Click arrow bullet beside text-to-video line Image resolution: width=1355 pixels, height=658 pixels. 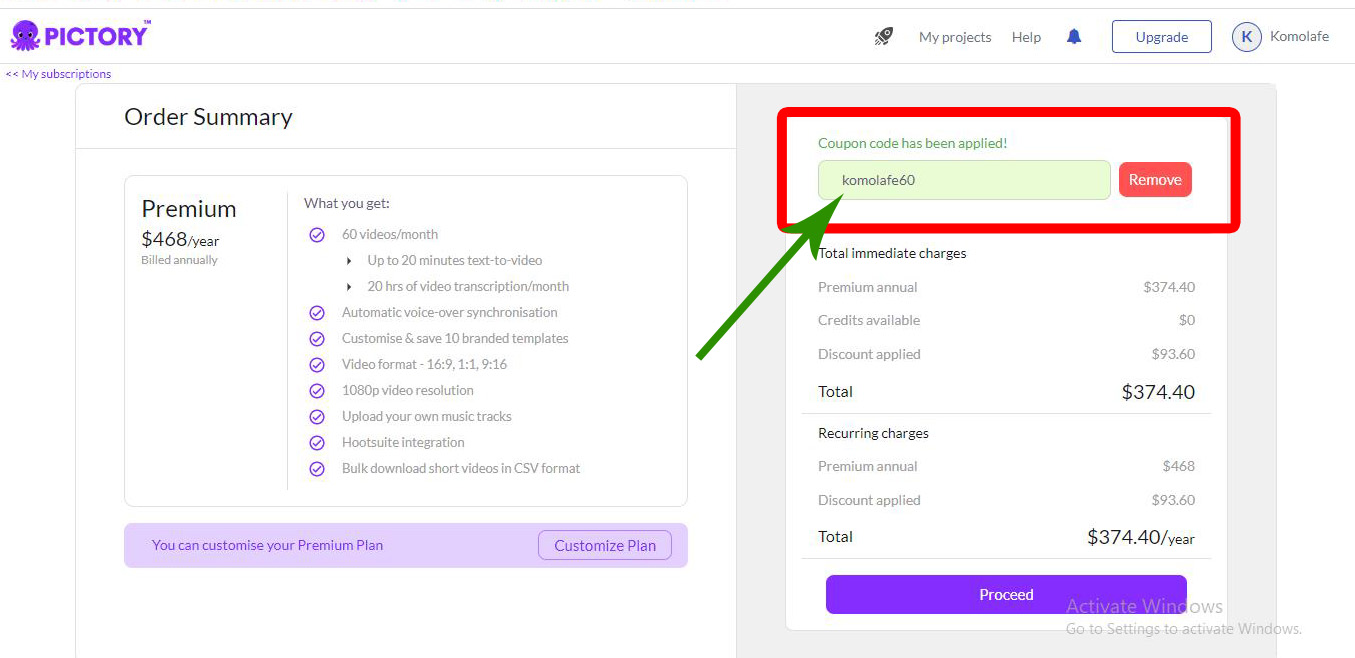tap(349, 261)
